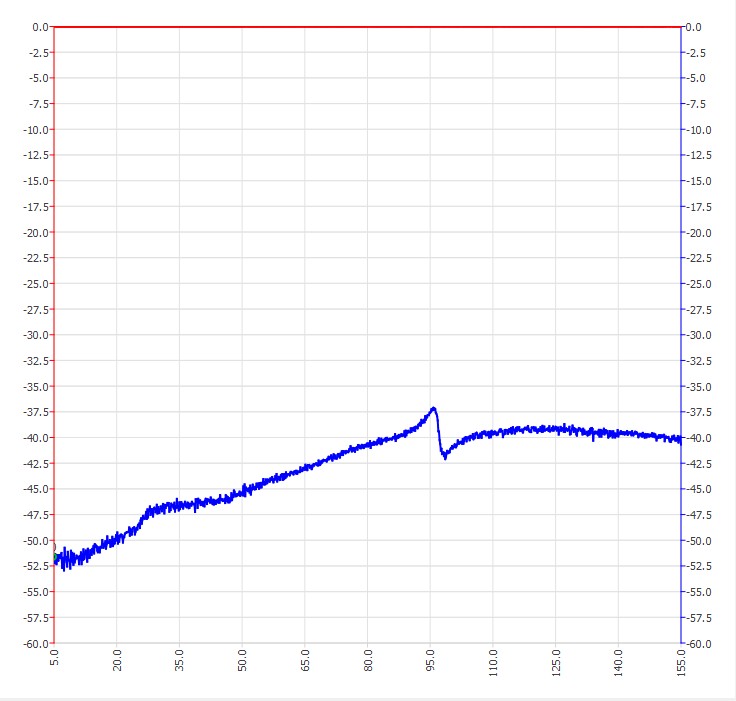Click -2.5 on the blue right axis
This screenshot has height=701, width=736.
[x=696, y=53]
